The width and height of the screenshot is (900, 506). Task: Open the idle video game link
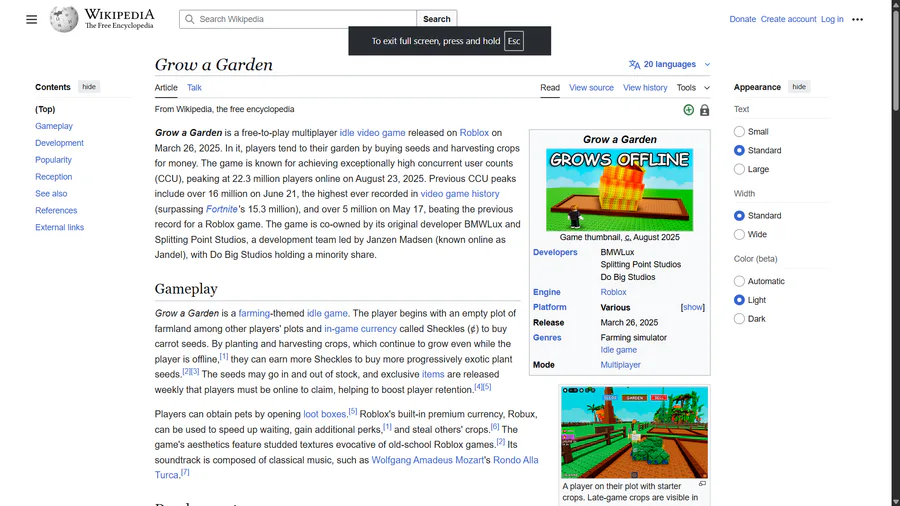373,133
